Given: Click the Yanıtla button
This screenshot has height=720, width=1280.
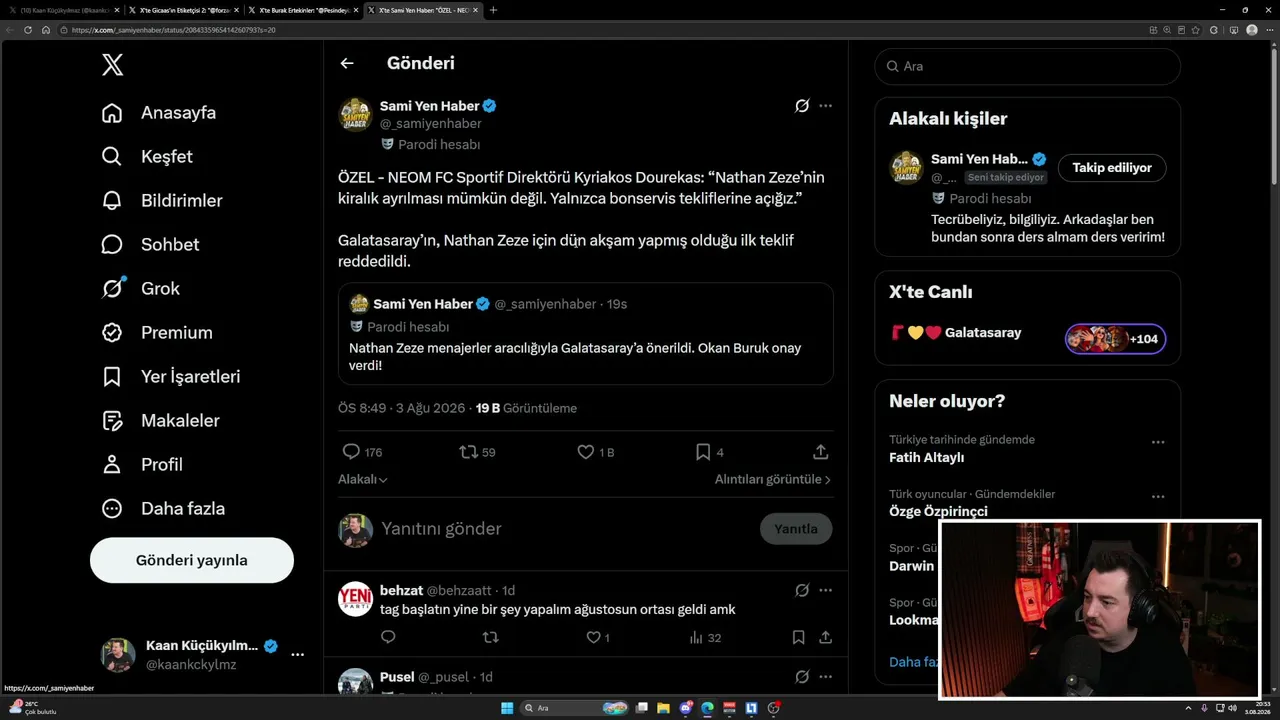Looking at the screenshot, I should [796, 529].
